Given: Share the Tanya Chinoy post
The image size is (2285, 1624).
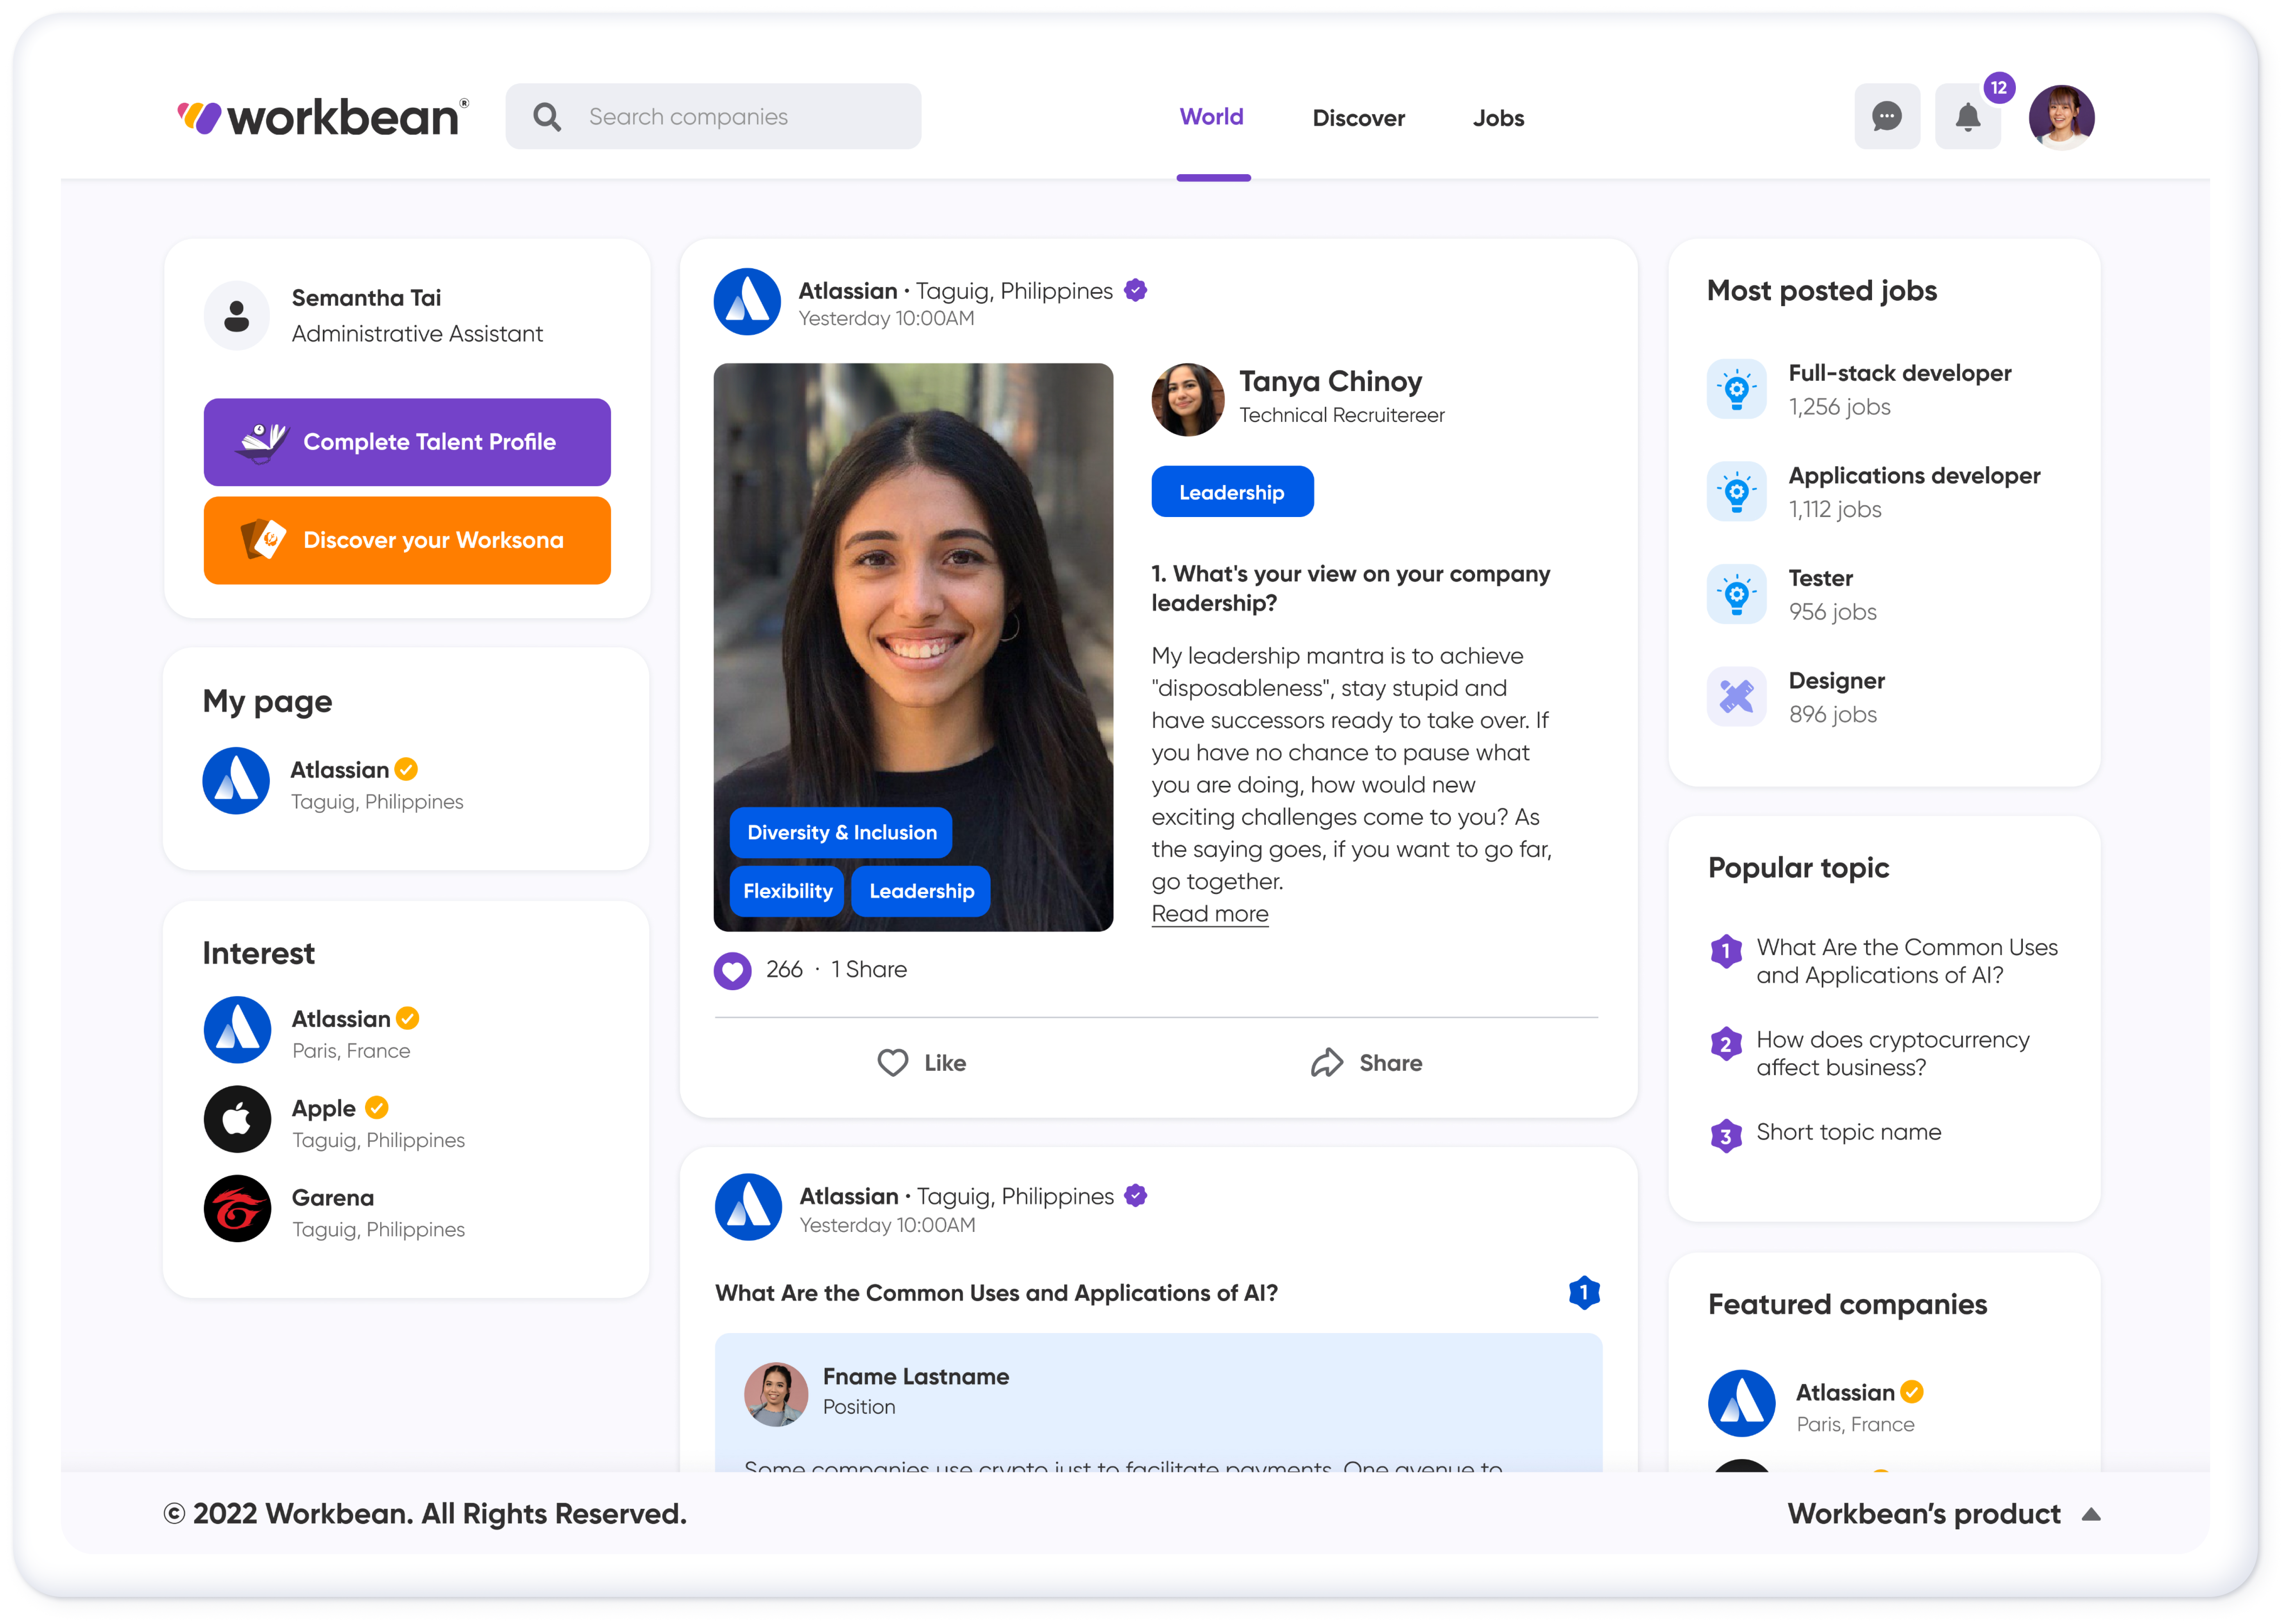Looking at the screenshot, I should coord(1366,1063).
